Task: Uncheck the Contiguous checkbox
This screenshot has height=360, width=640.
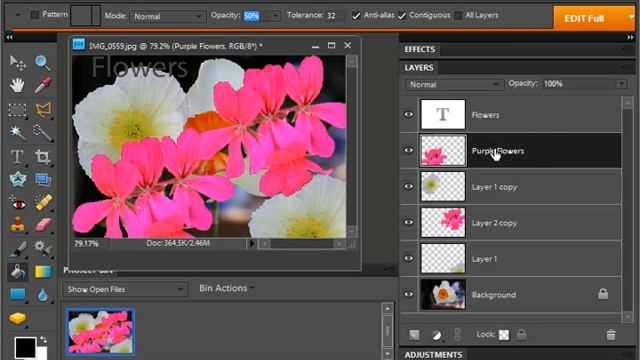Action: (x=402, y=16)
